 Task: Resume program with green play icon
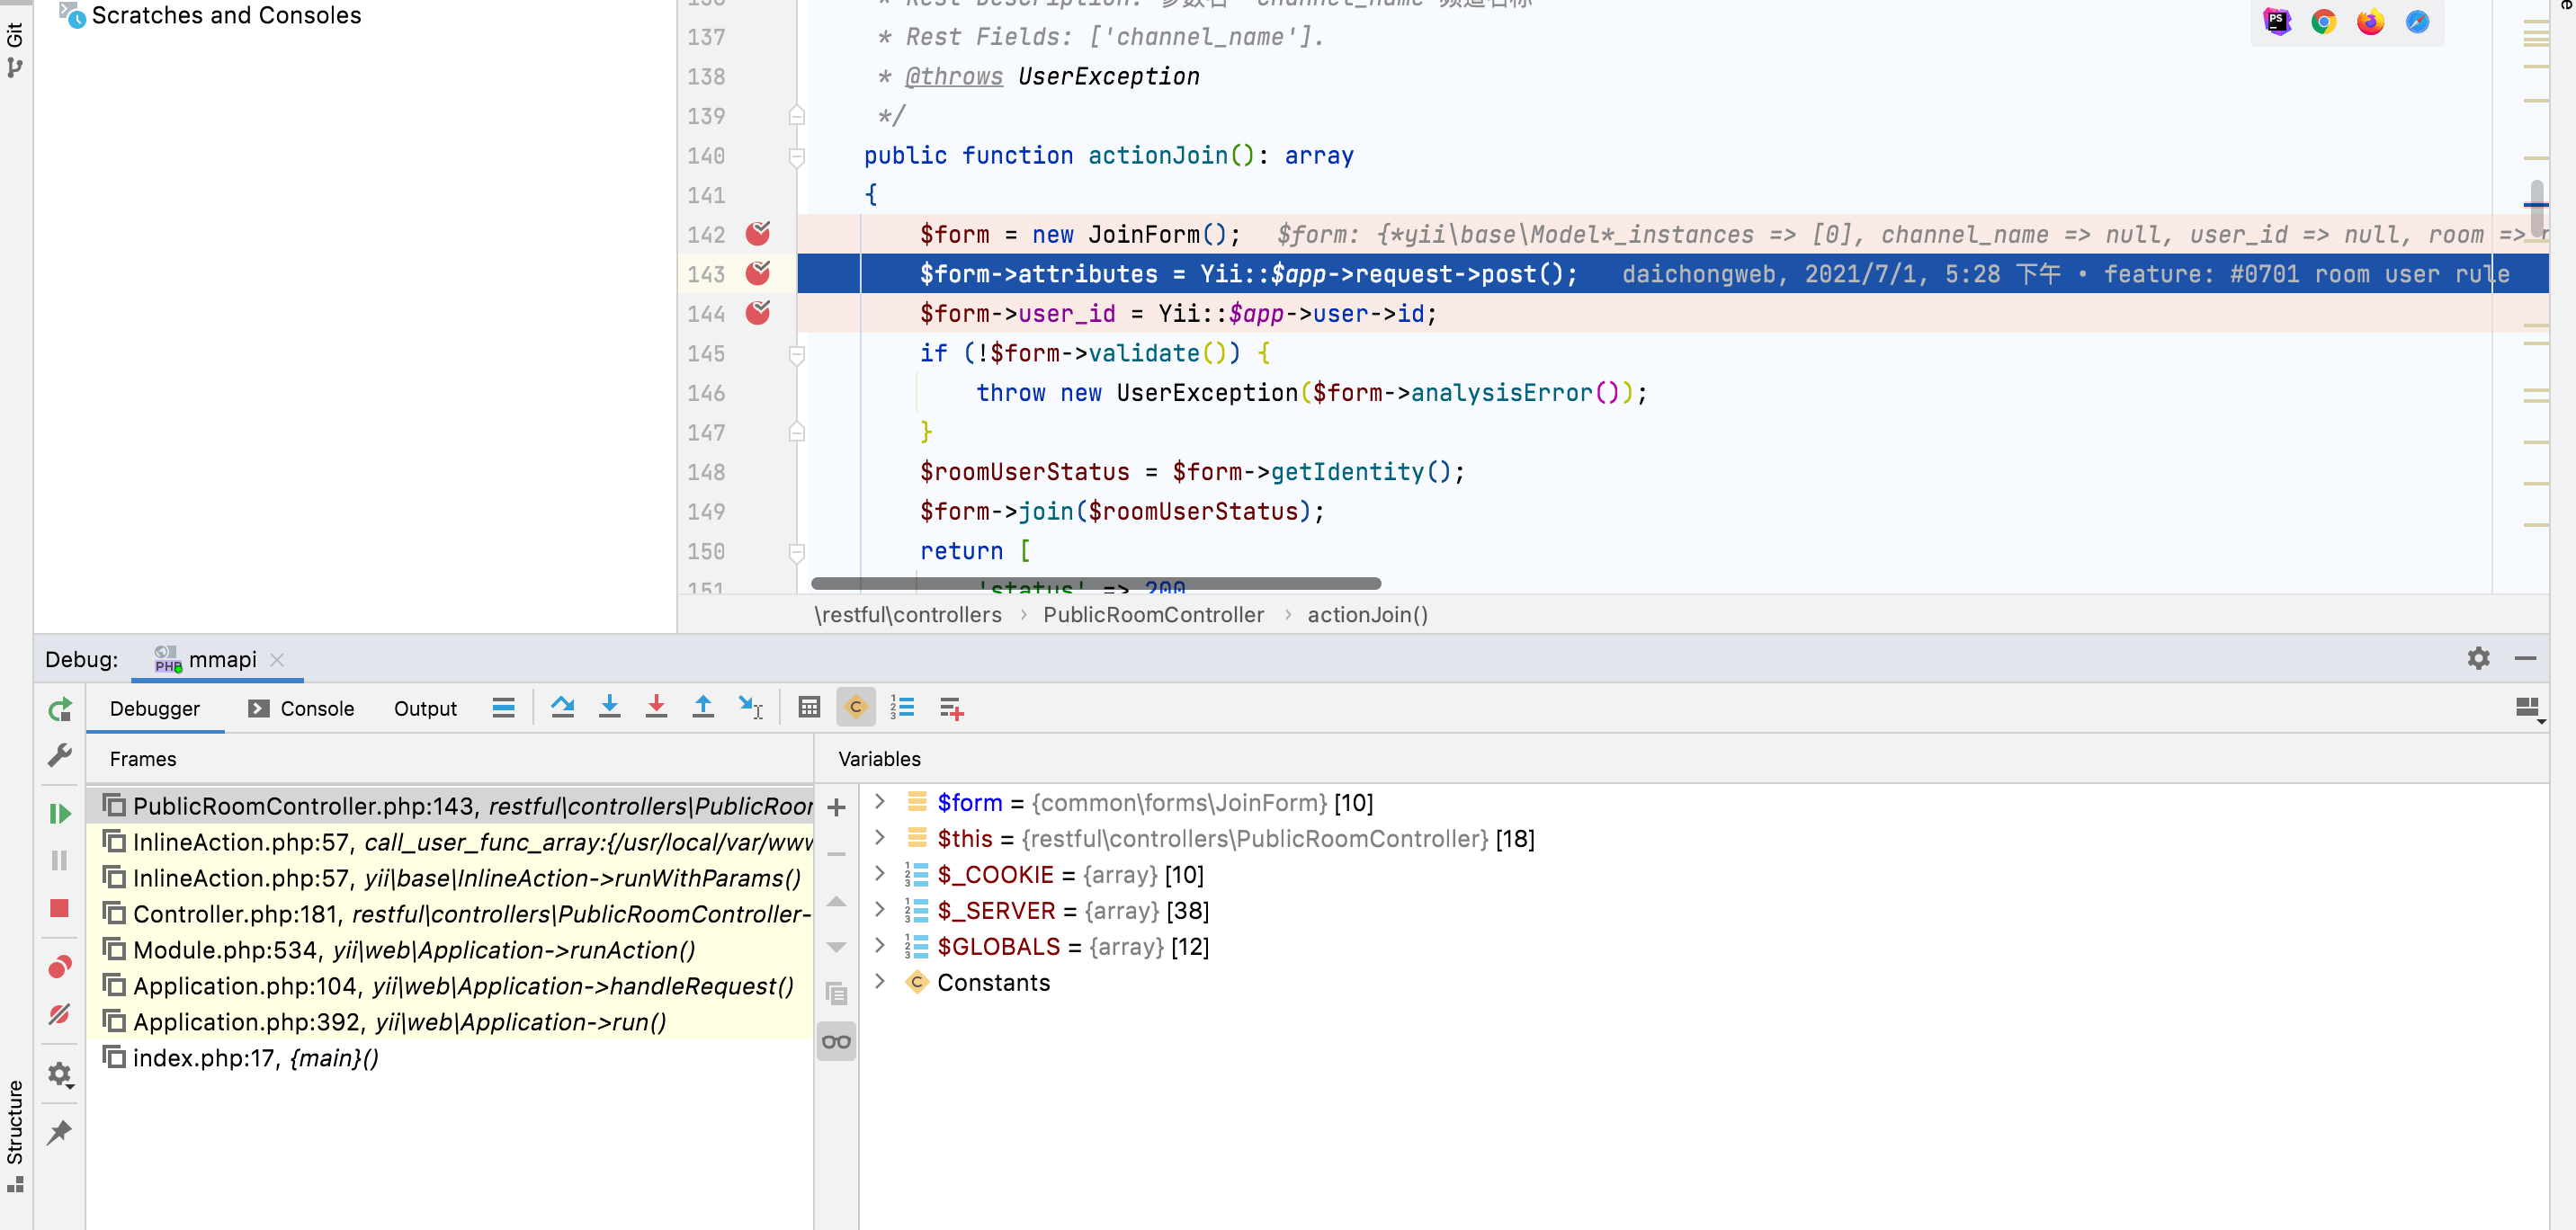coord(60,813)
